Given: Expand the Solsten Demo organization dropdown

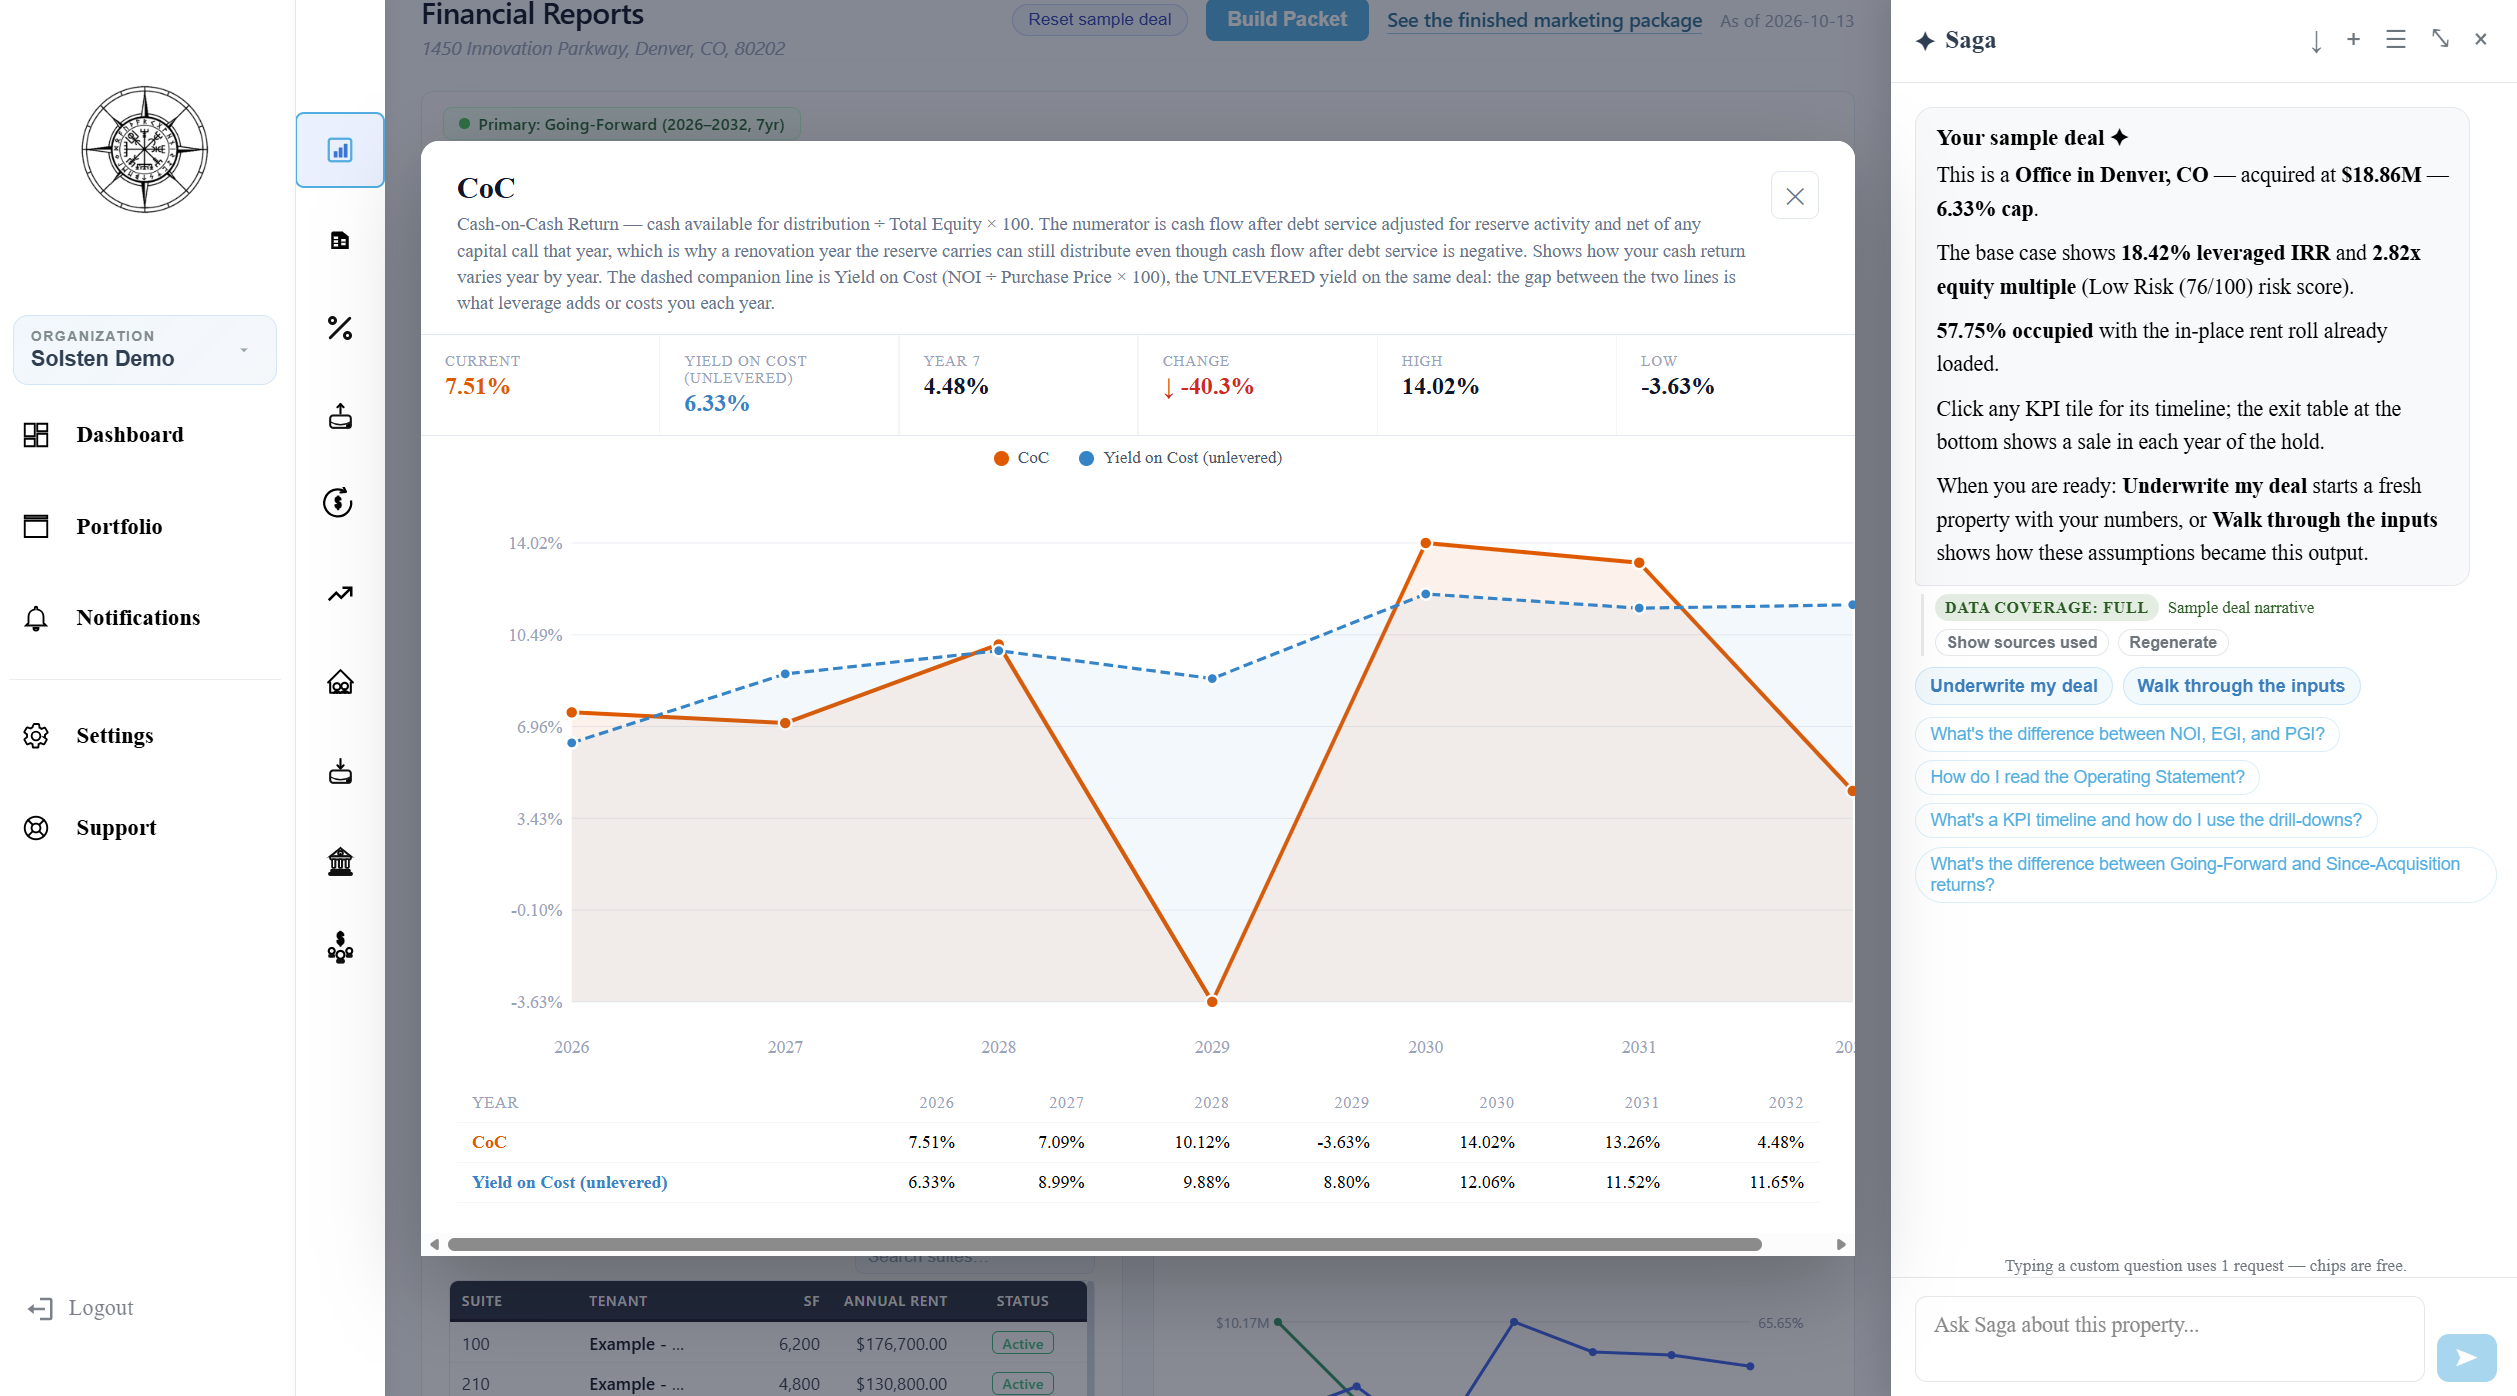Looking at the screenshot, I should pos(145,350).
